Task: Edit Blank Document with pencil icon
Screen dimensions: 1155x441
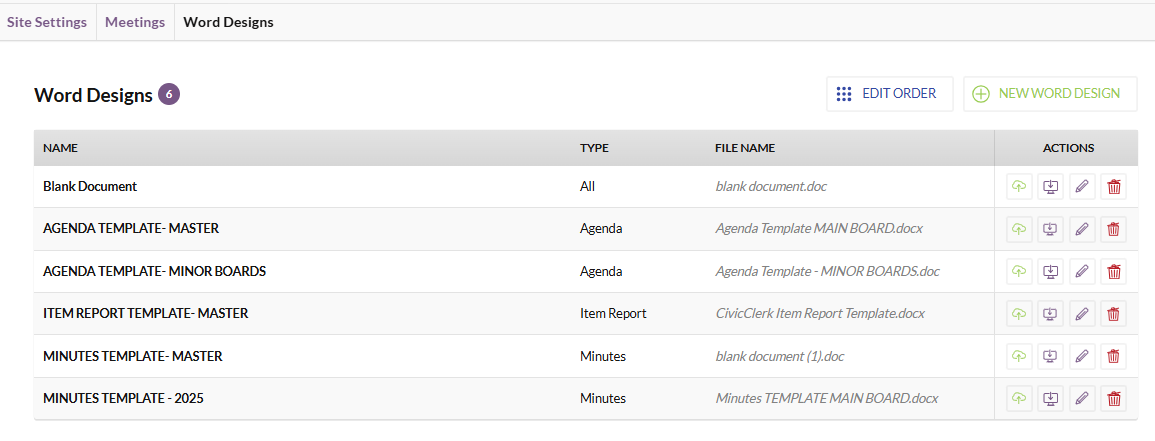Action: [1081, 187]
